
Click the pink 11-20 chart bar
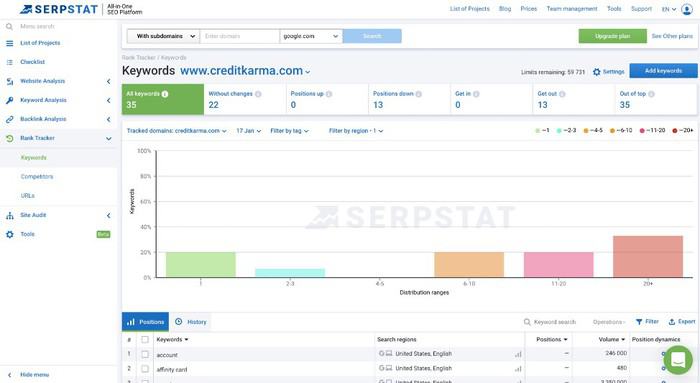(x=558, y=265)
